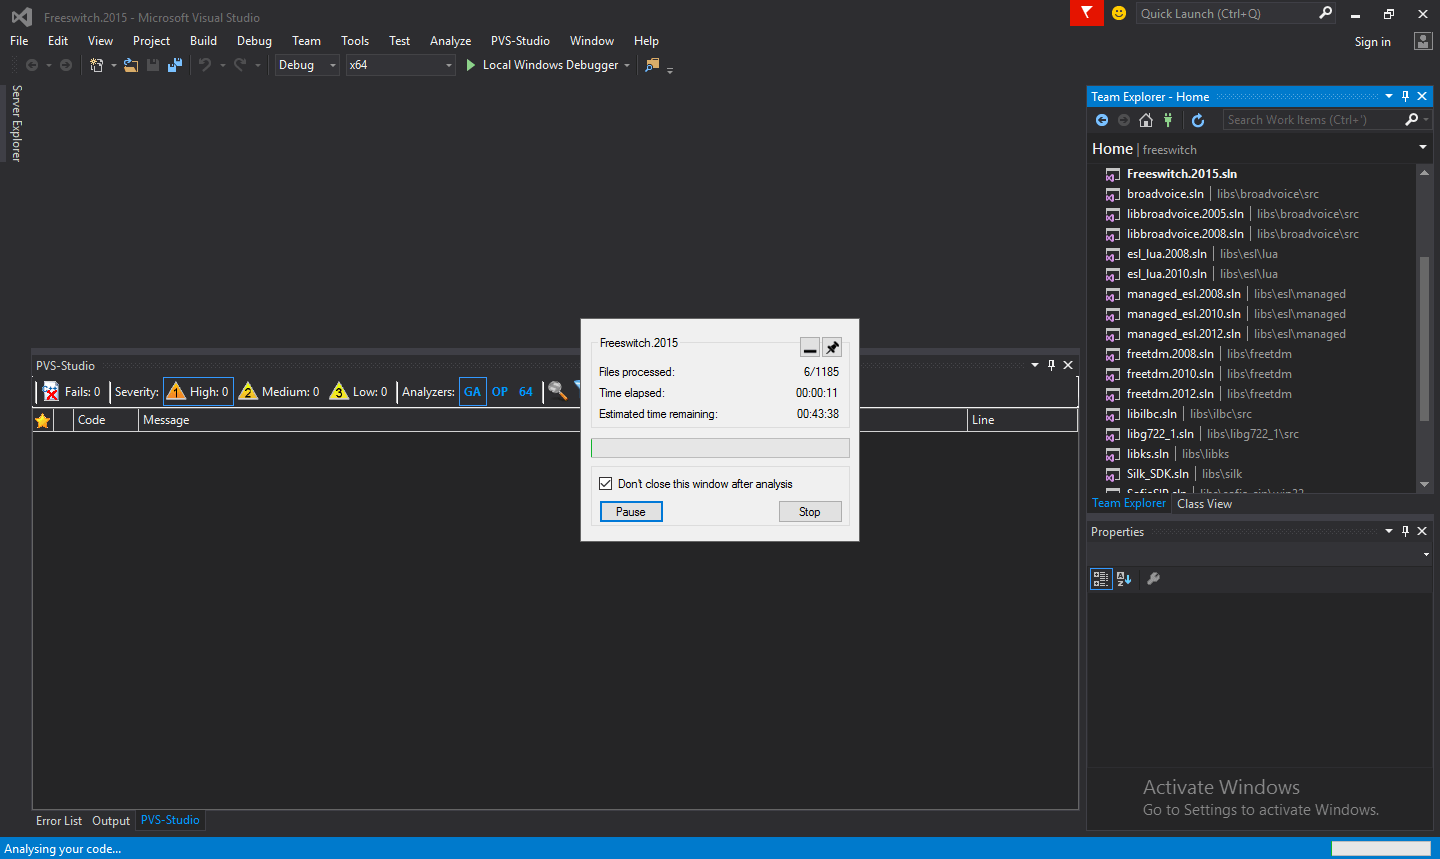This screenshot has height=859, width=1440.
Task: Open the PVS-Studio menu
Action: (520, 41)
